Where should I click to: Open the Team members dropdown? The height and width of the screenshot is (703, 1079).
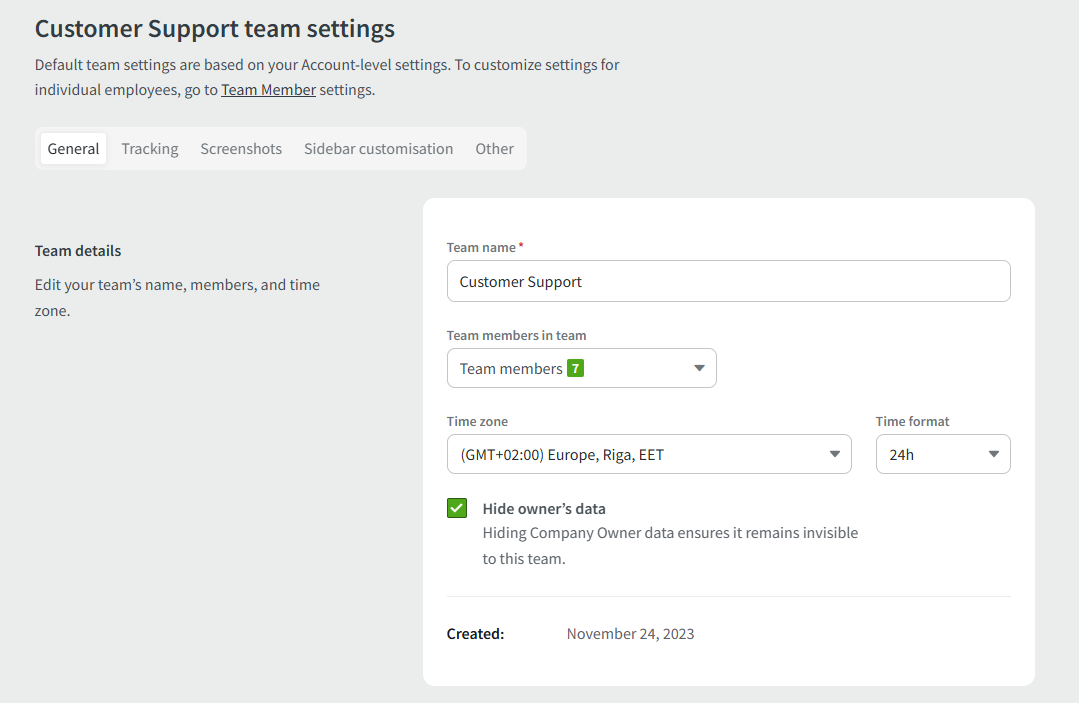581,368
